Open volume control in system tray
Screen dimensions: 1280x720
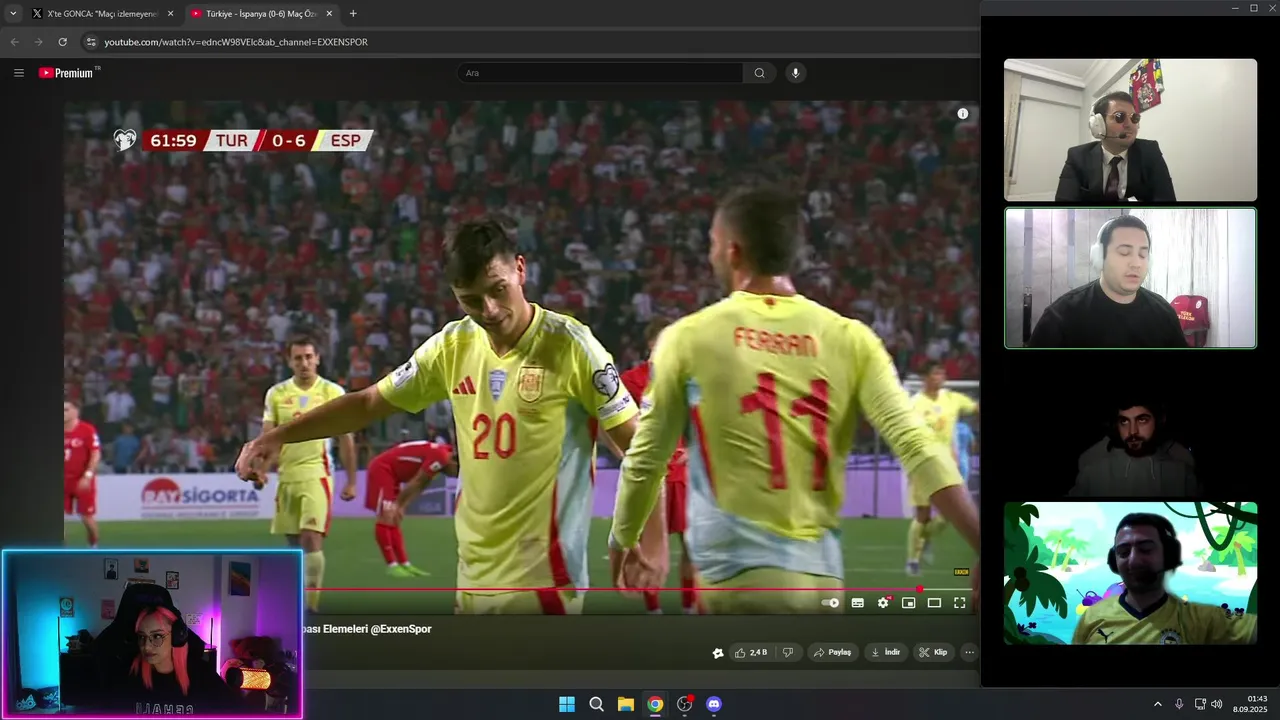1217,704
